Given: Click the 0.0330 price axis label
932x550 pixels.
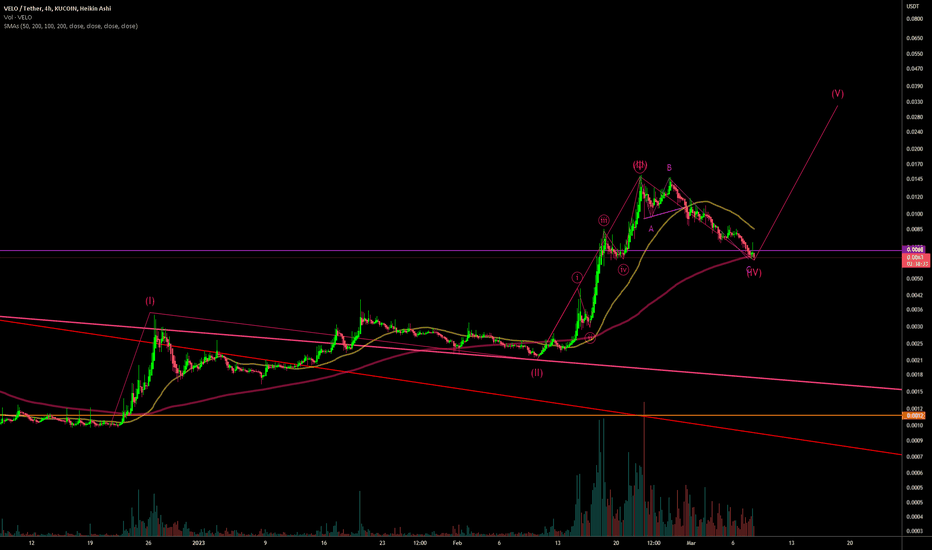Looking at the screenshot, I should point(914,102).
